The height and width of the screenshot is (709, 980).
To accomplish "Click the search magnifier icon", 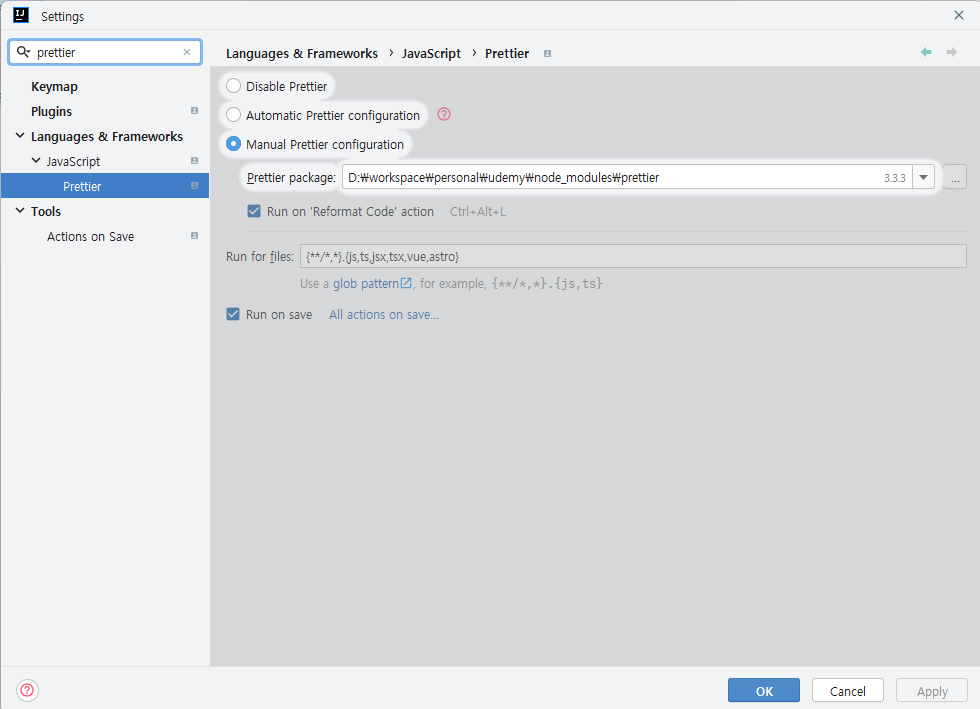I will tap(23, 52).
